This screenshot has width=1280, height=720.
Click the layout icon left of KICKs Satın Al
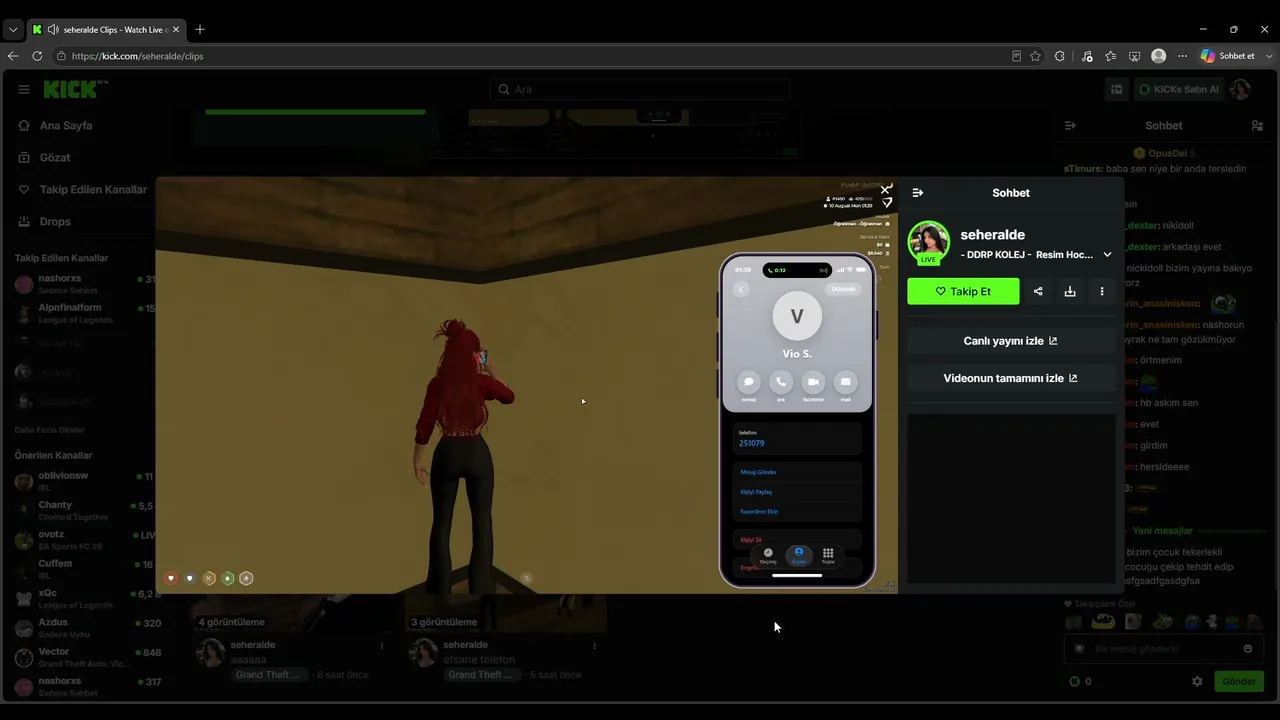1116,90
